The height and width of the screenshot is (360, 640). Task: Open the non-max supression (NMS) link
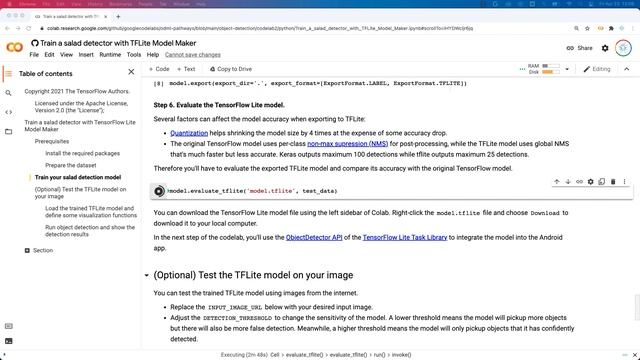point(348,144)
